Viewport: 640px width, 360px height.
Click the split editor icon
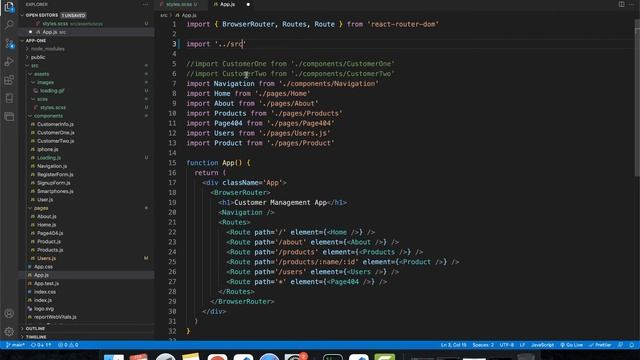point(621,4)
